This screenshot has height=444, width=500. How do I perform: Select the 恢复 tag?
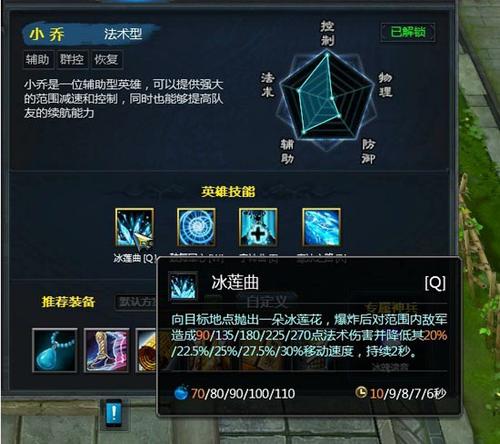coord(107,60)
